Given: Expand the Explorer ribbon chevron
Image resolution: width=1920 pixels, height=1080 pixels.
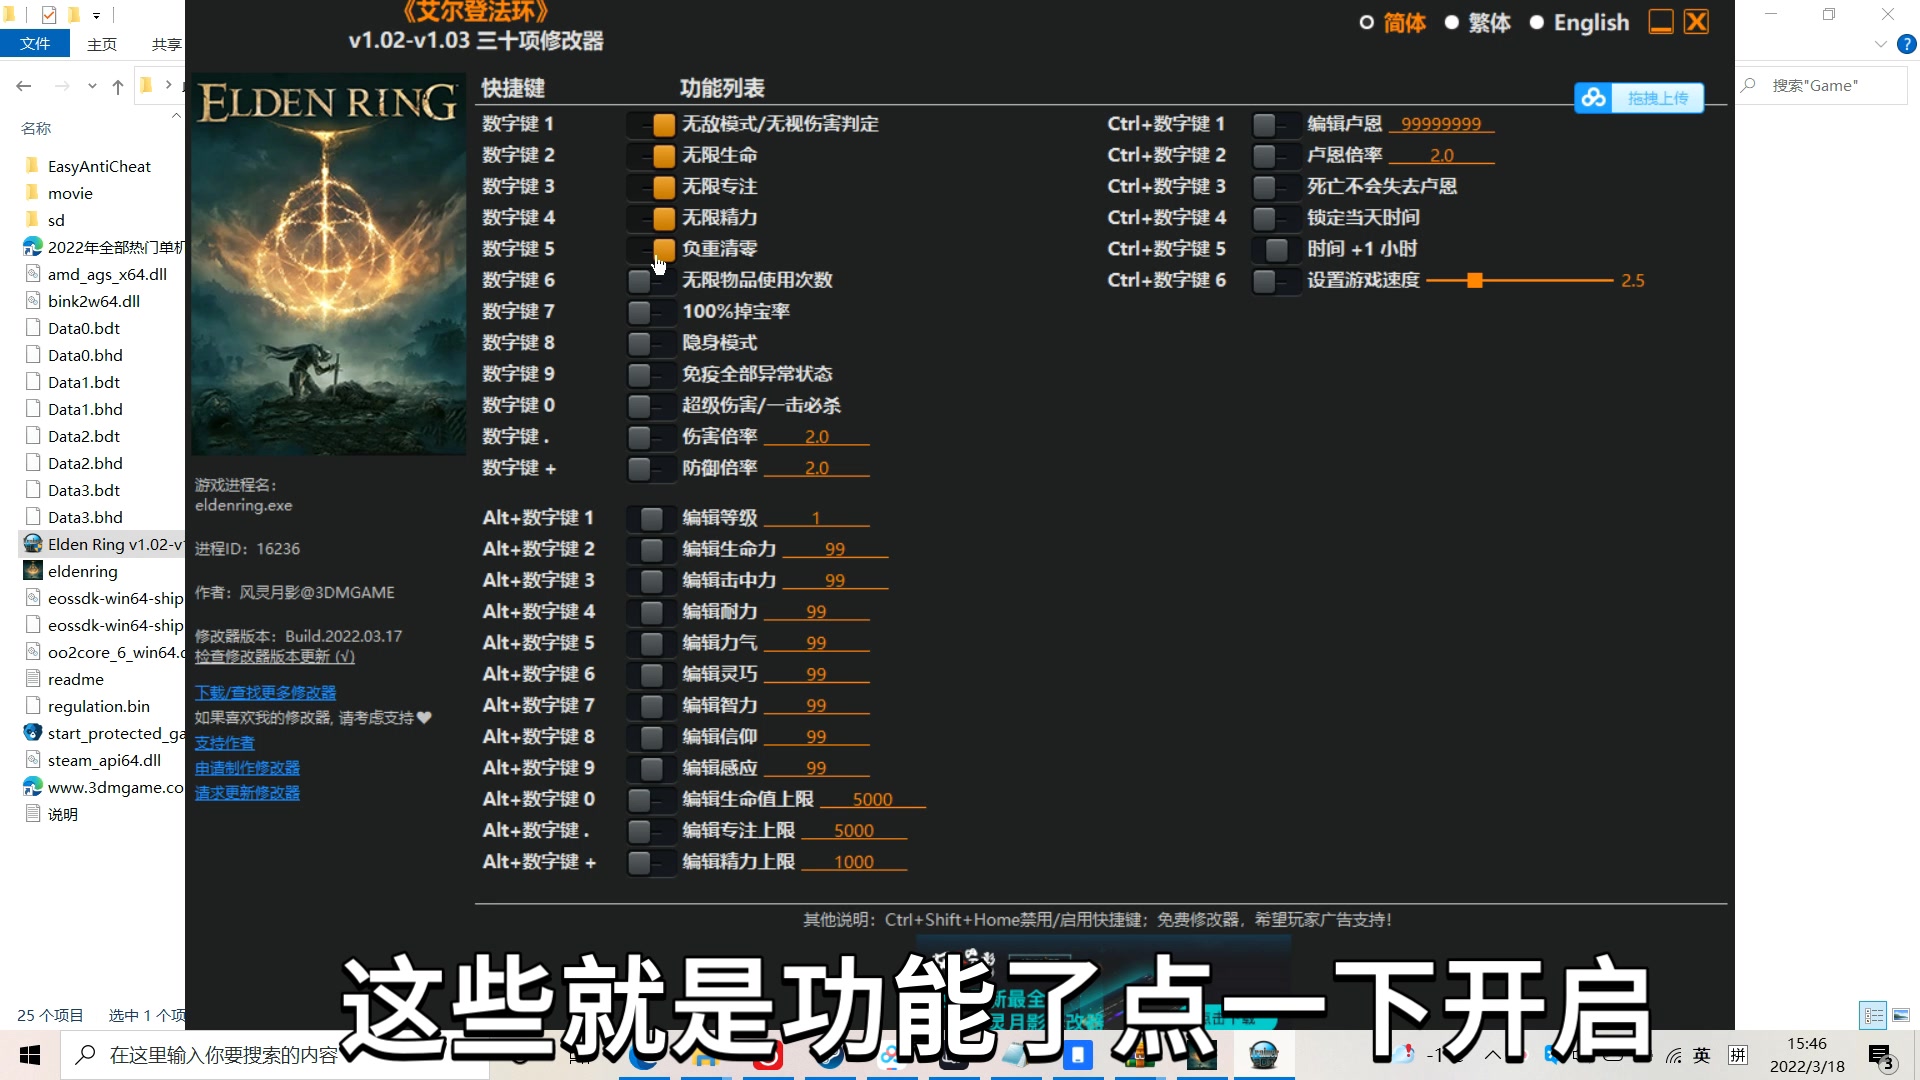Looking at the screenshot, I should click(x=1880, y=44).
